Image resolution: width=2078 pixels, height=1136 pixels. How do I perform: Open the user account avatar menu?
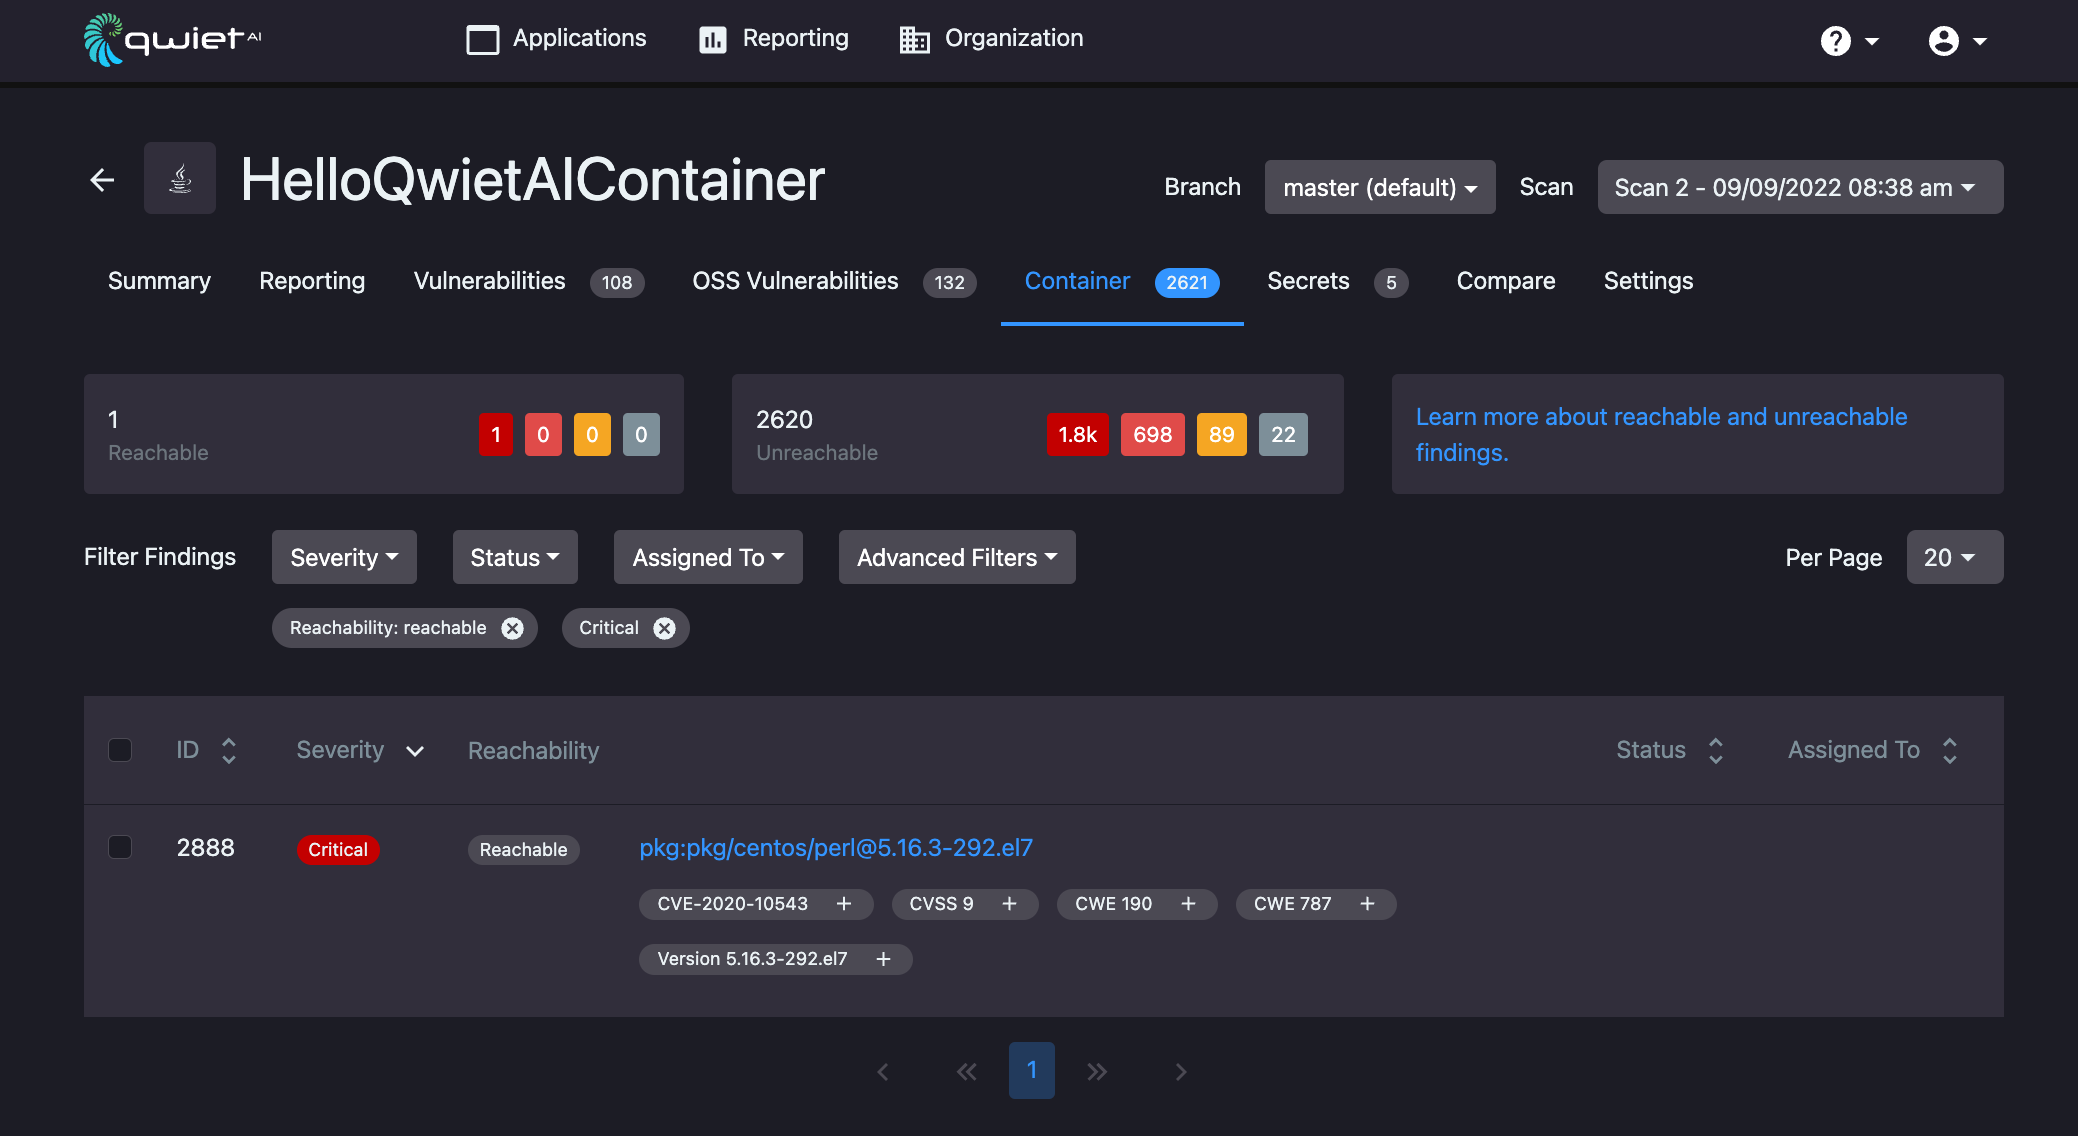1957,41
